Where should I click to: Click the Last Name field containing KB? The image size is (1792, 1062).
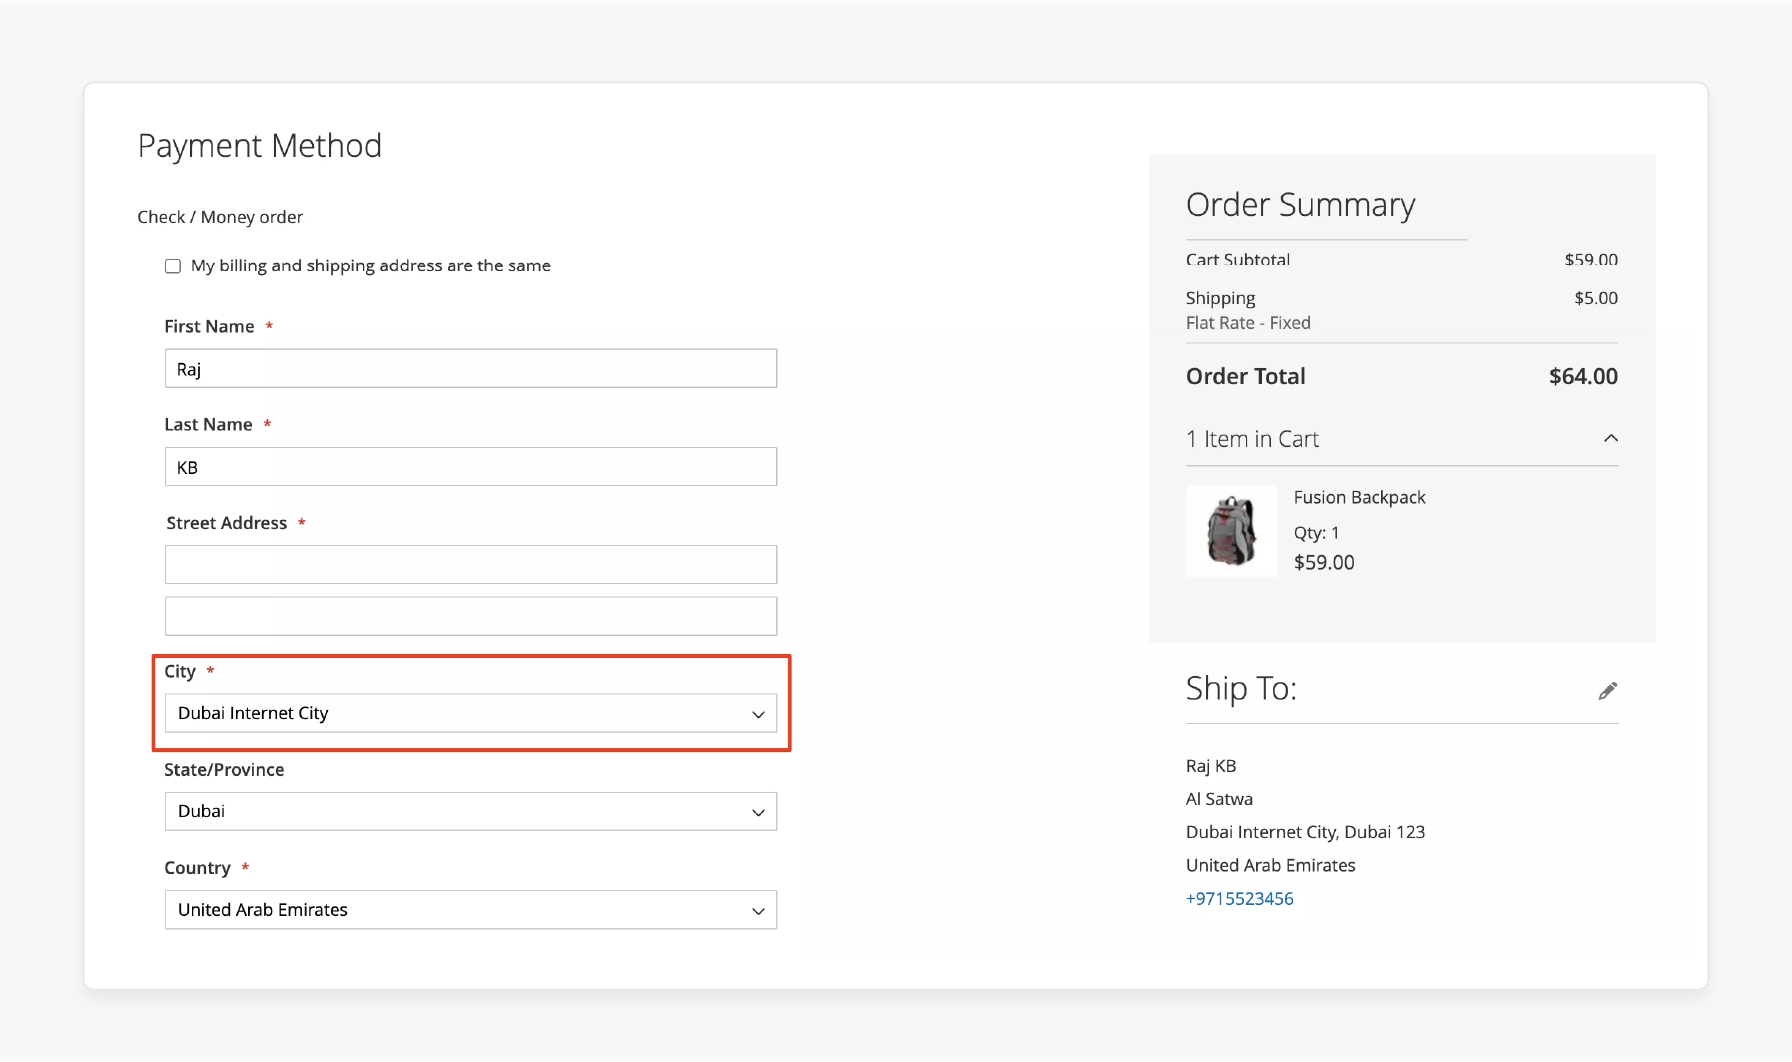click(470, 466)
